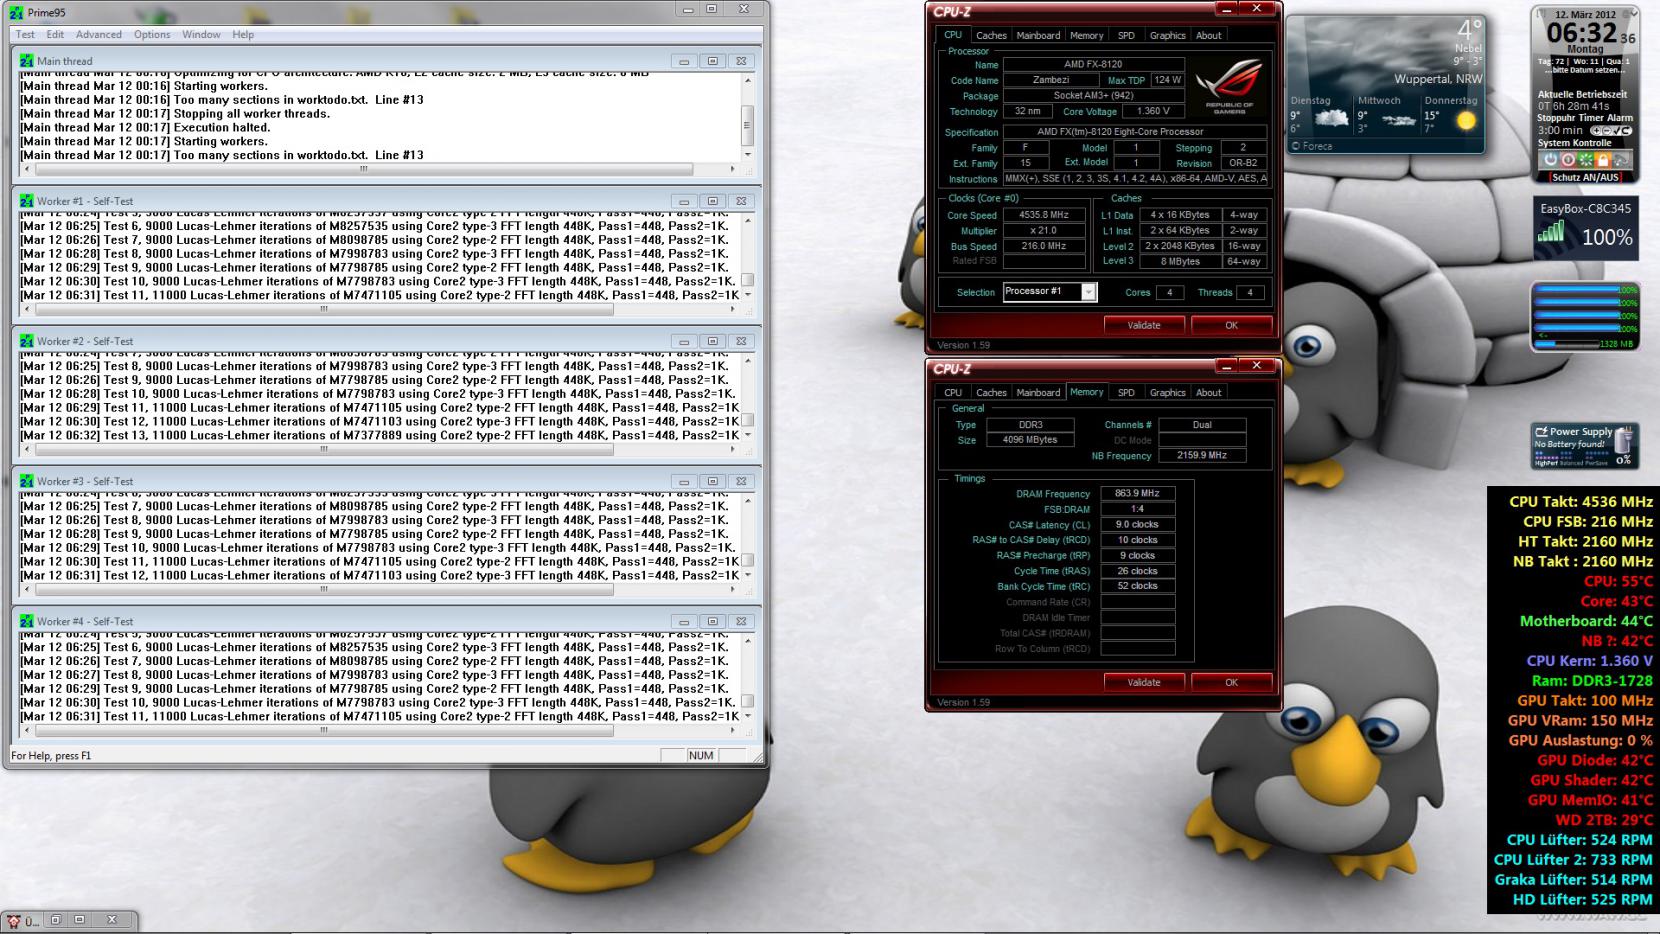1660x934 pixels.
Task: Click Validate in the lower CPU-Z window
Action: (x=1144, y=682)
